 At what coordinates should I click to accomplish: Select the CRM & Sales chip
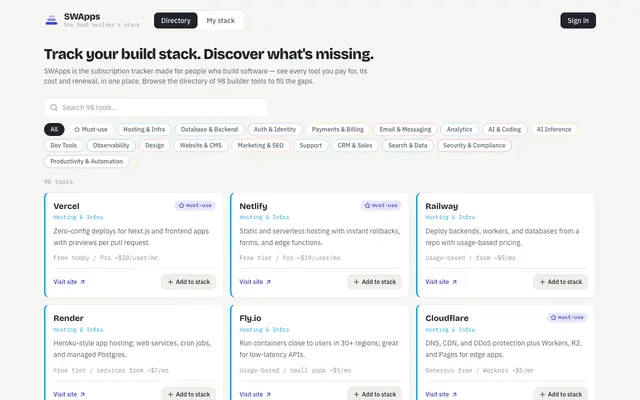point(355,145)
